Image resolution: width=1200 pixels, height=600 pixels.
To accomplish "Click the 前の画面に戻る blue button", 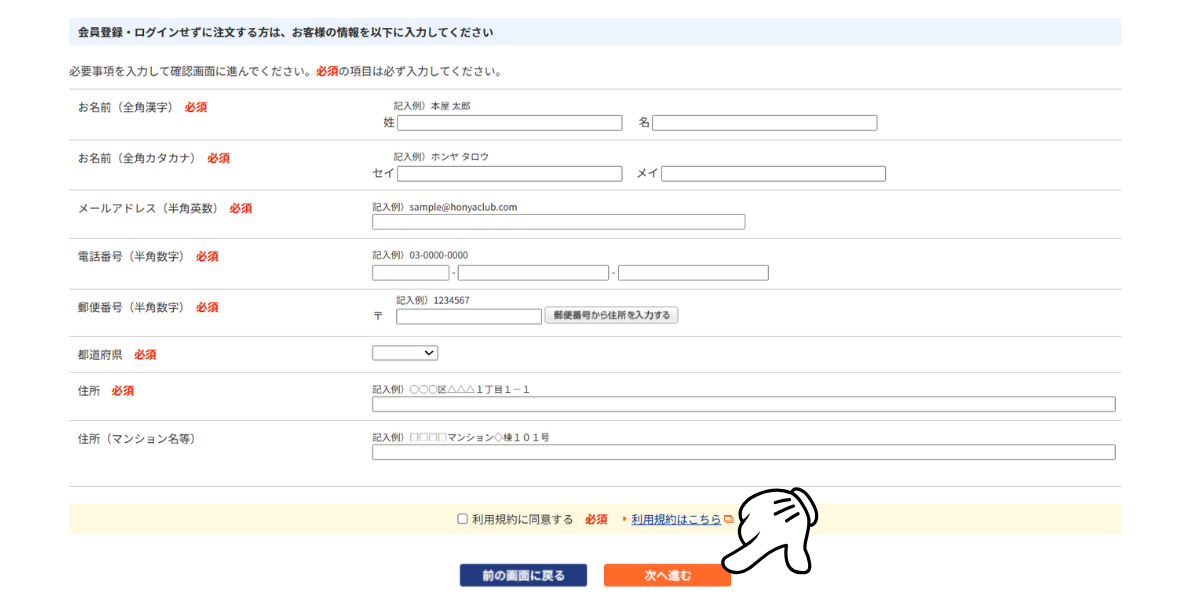I will coord(523,575).
